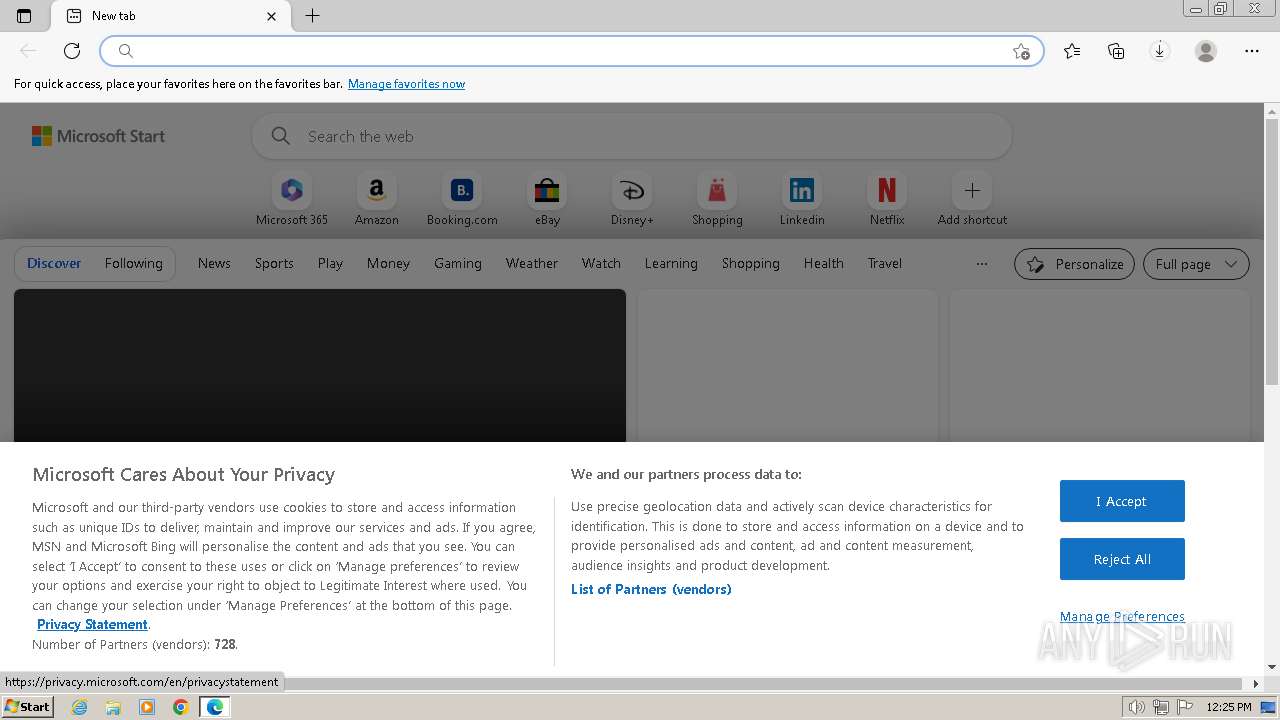Viewport: 1280px width, 720px height.
Task: Open the Manage Preferences link
Action: pyautogui.click(x=1122, y=616)
